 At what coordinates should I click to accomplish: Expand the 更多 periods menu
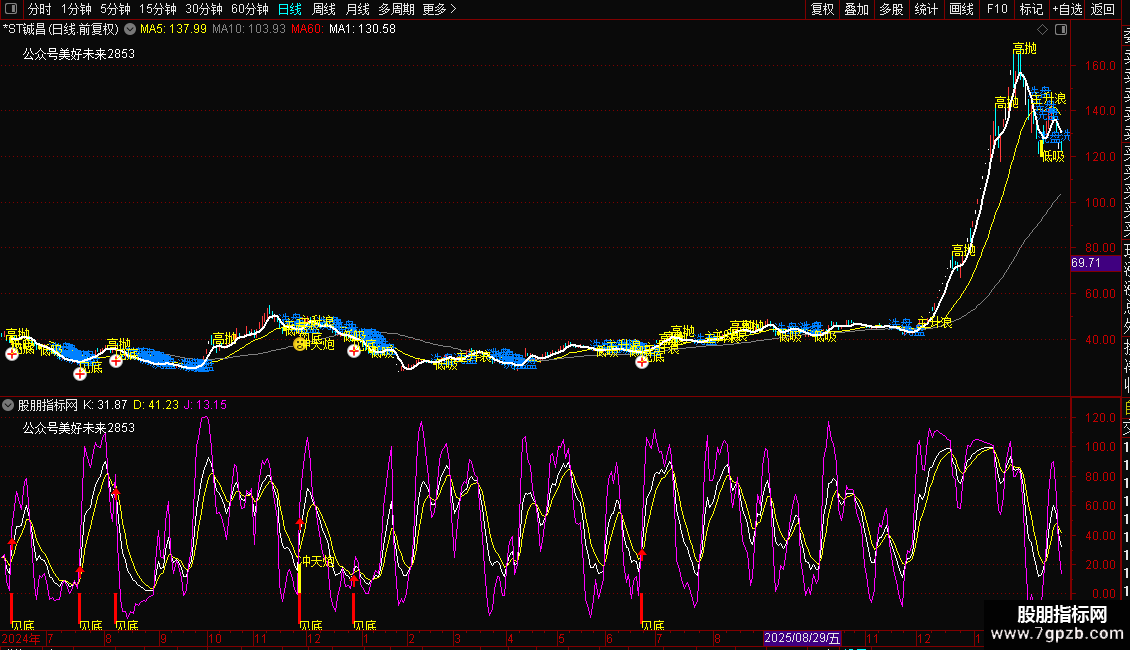[x=439, y=9]
